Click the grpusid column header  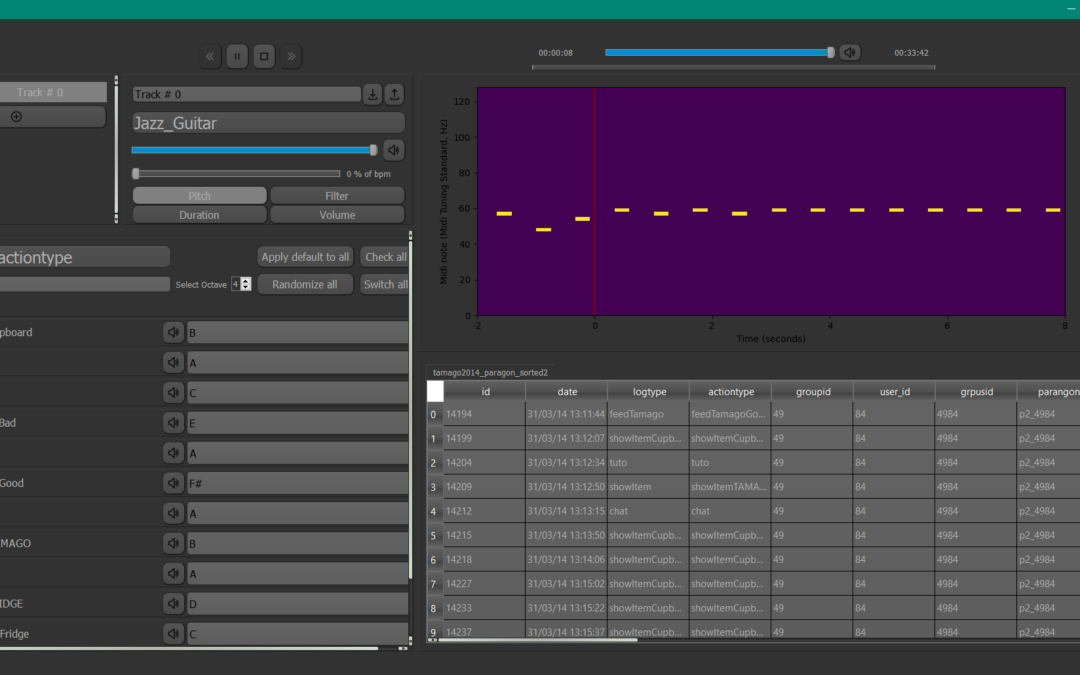[x=977, y=391]
